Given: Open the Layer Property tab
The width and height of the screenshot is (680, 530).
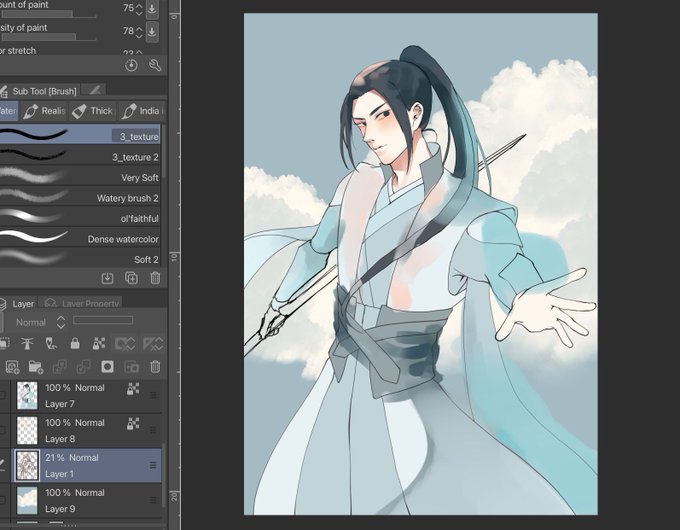Looking at the screenshot, I should click(x=81, y=303).
